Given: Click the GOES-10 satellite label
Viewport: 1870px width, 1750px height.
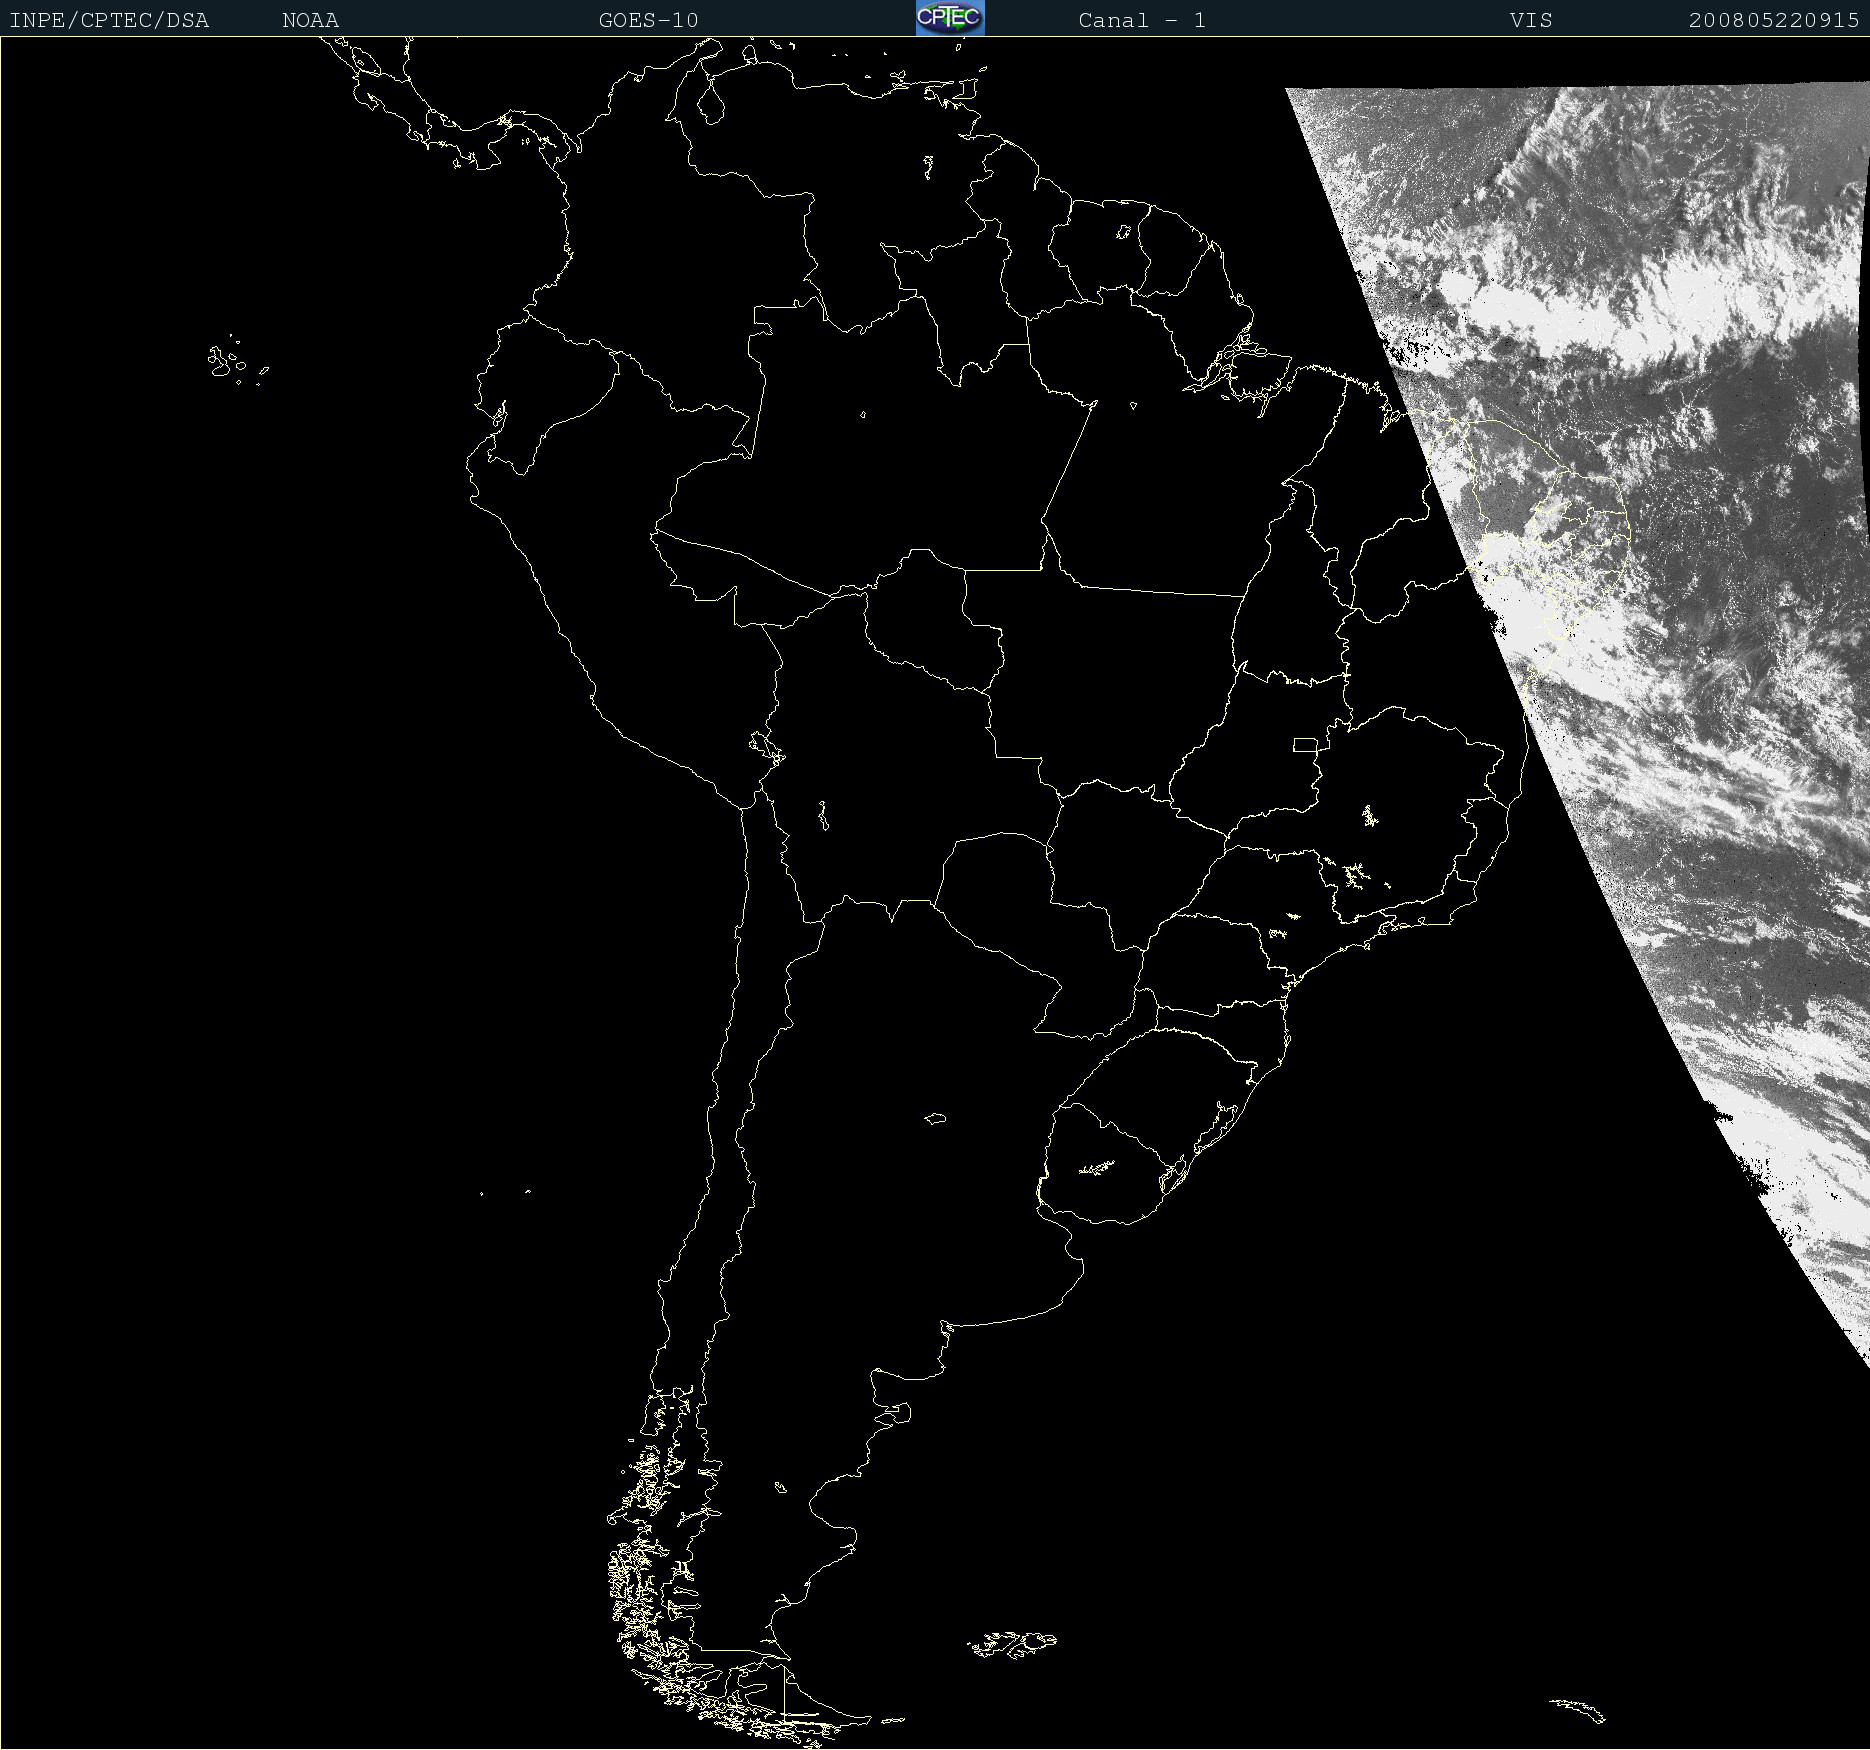Looking at the screenshot, I should (x=648, y=20).
